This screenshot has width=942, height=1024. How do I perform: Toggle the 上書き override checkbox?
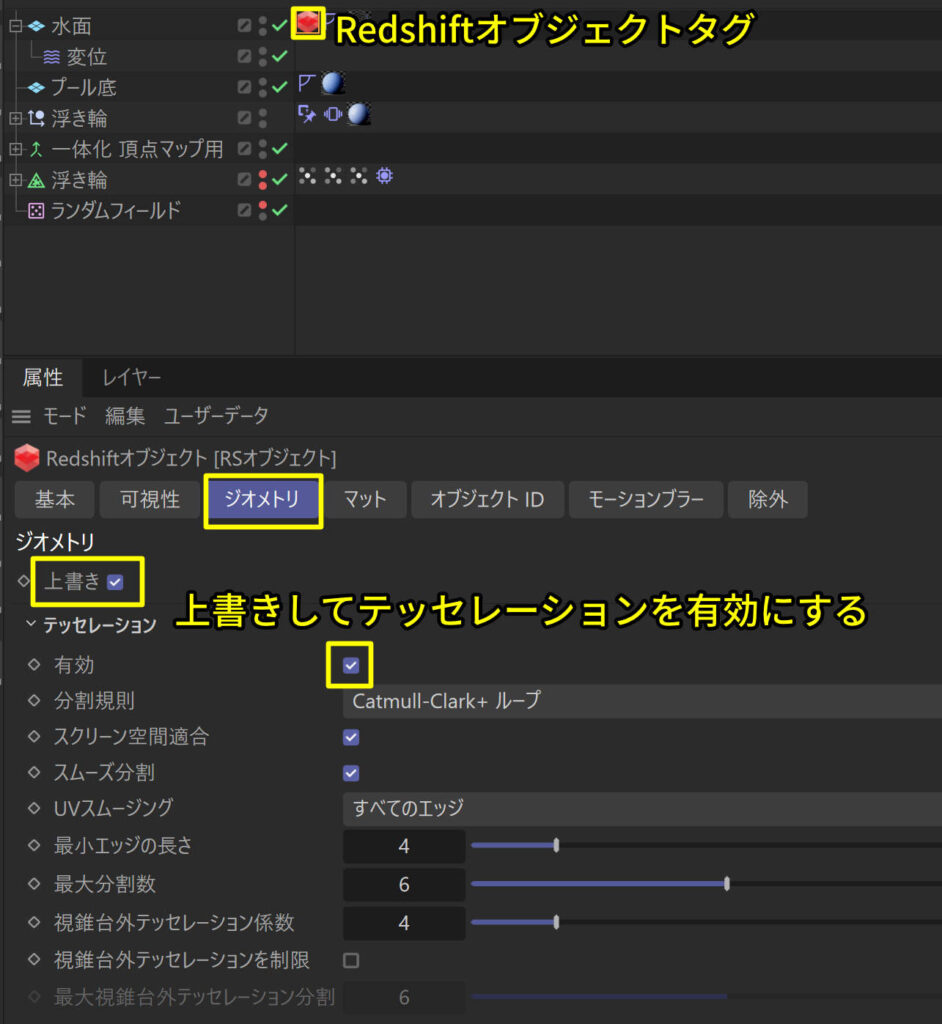pos(115,582)
